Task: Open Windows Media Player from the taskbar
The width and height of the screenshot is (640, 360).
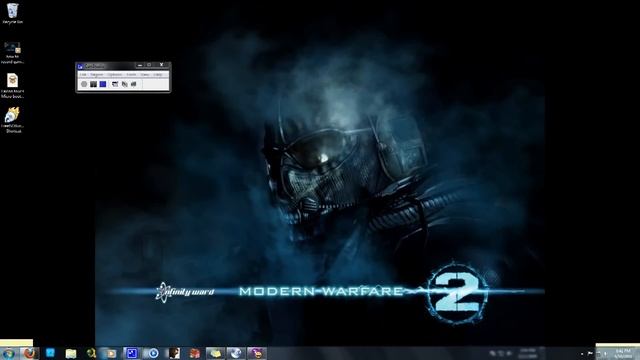Action: pyautogui.click(x=153, y=353)
